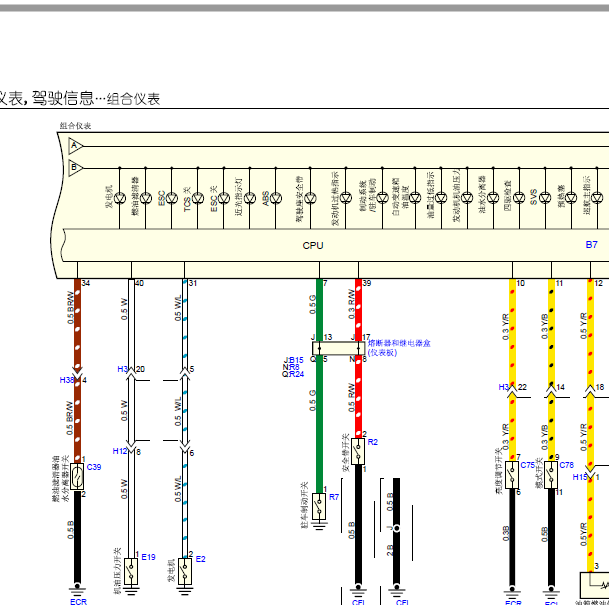Screen dimensions: 609x605
Task: Click the 发动机过热指示 lamp symbol
Action: pyautogui.click(x=346, y=198)
